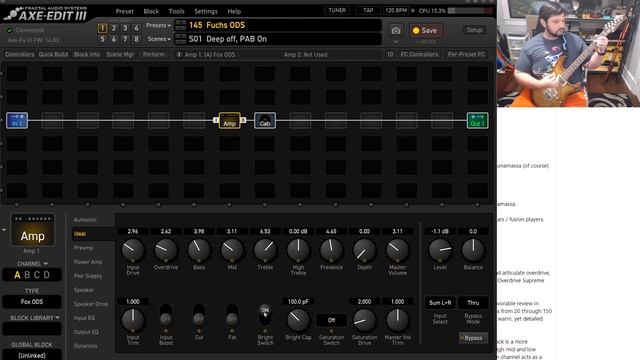This screenshot has height=360, width=640.
Task: Select scene button 1
Action: point(102,28)
